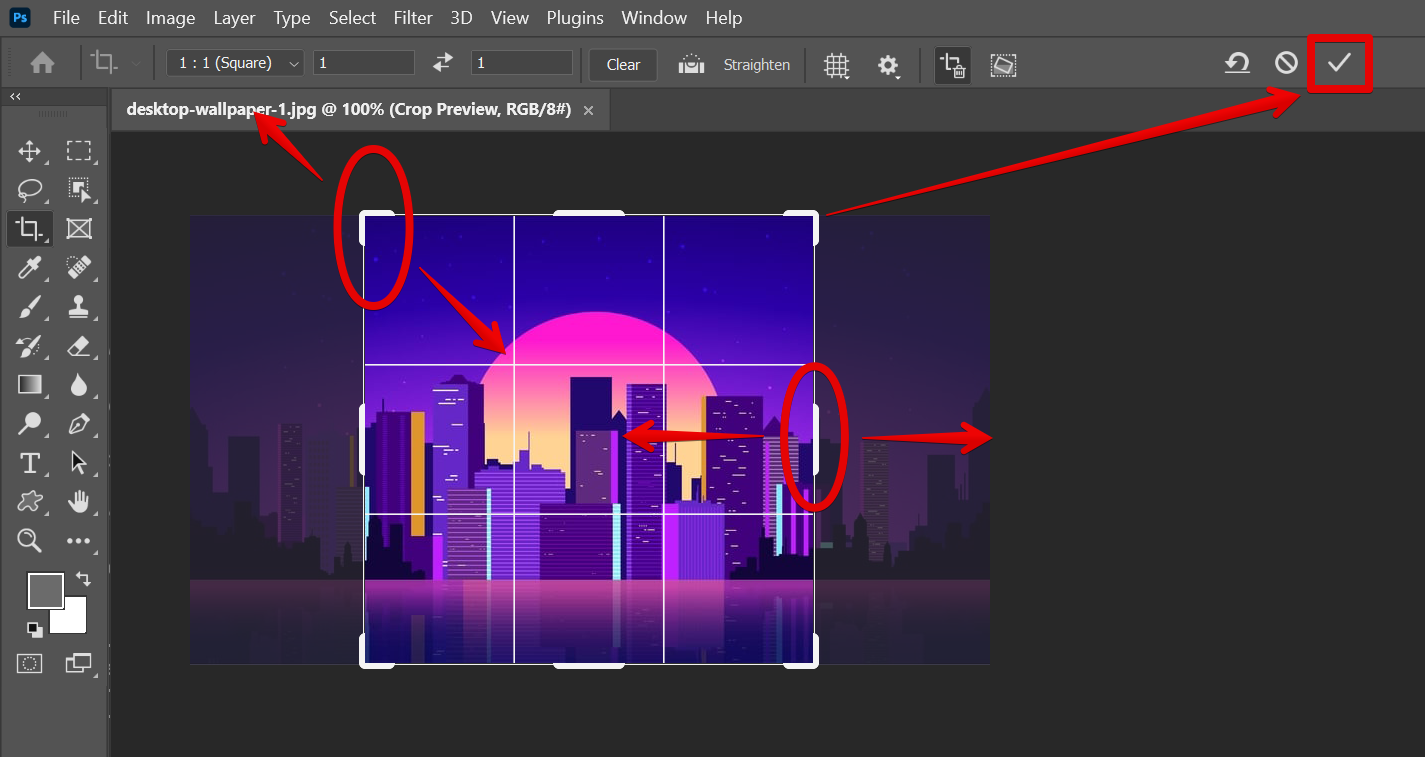The height and width of the screenshot is (757, 1425).
Task: Open crop overlay grid options
Action: pos(836,65)
